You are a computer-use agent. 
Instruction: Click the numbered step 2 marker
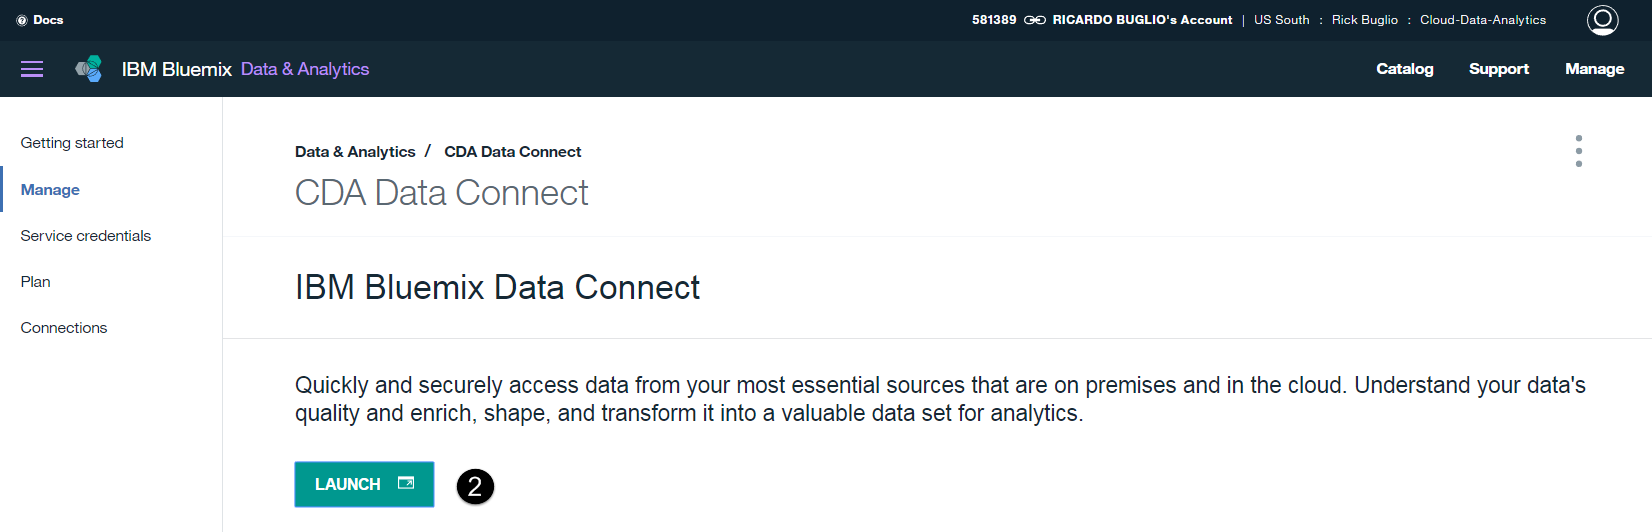coord(475,486)
